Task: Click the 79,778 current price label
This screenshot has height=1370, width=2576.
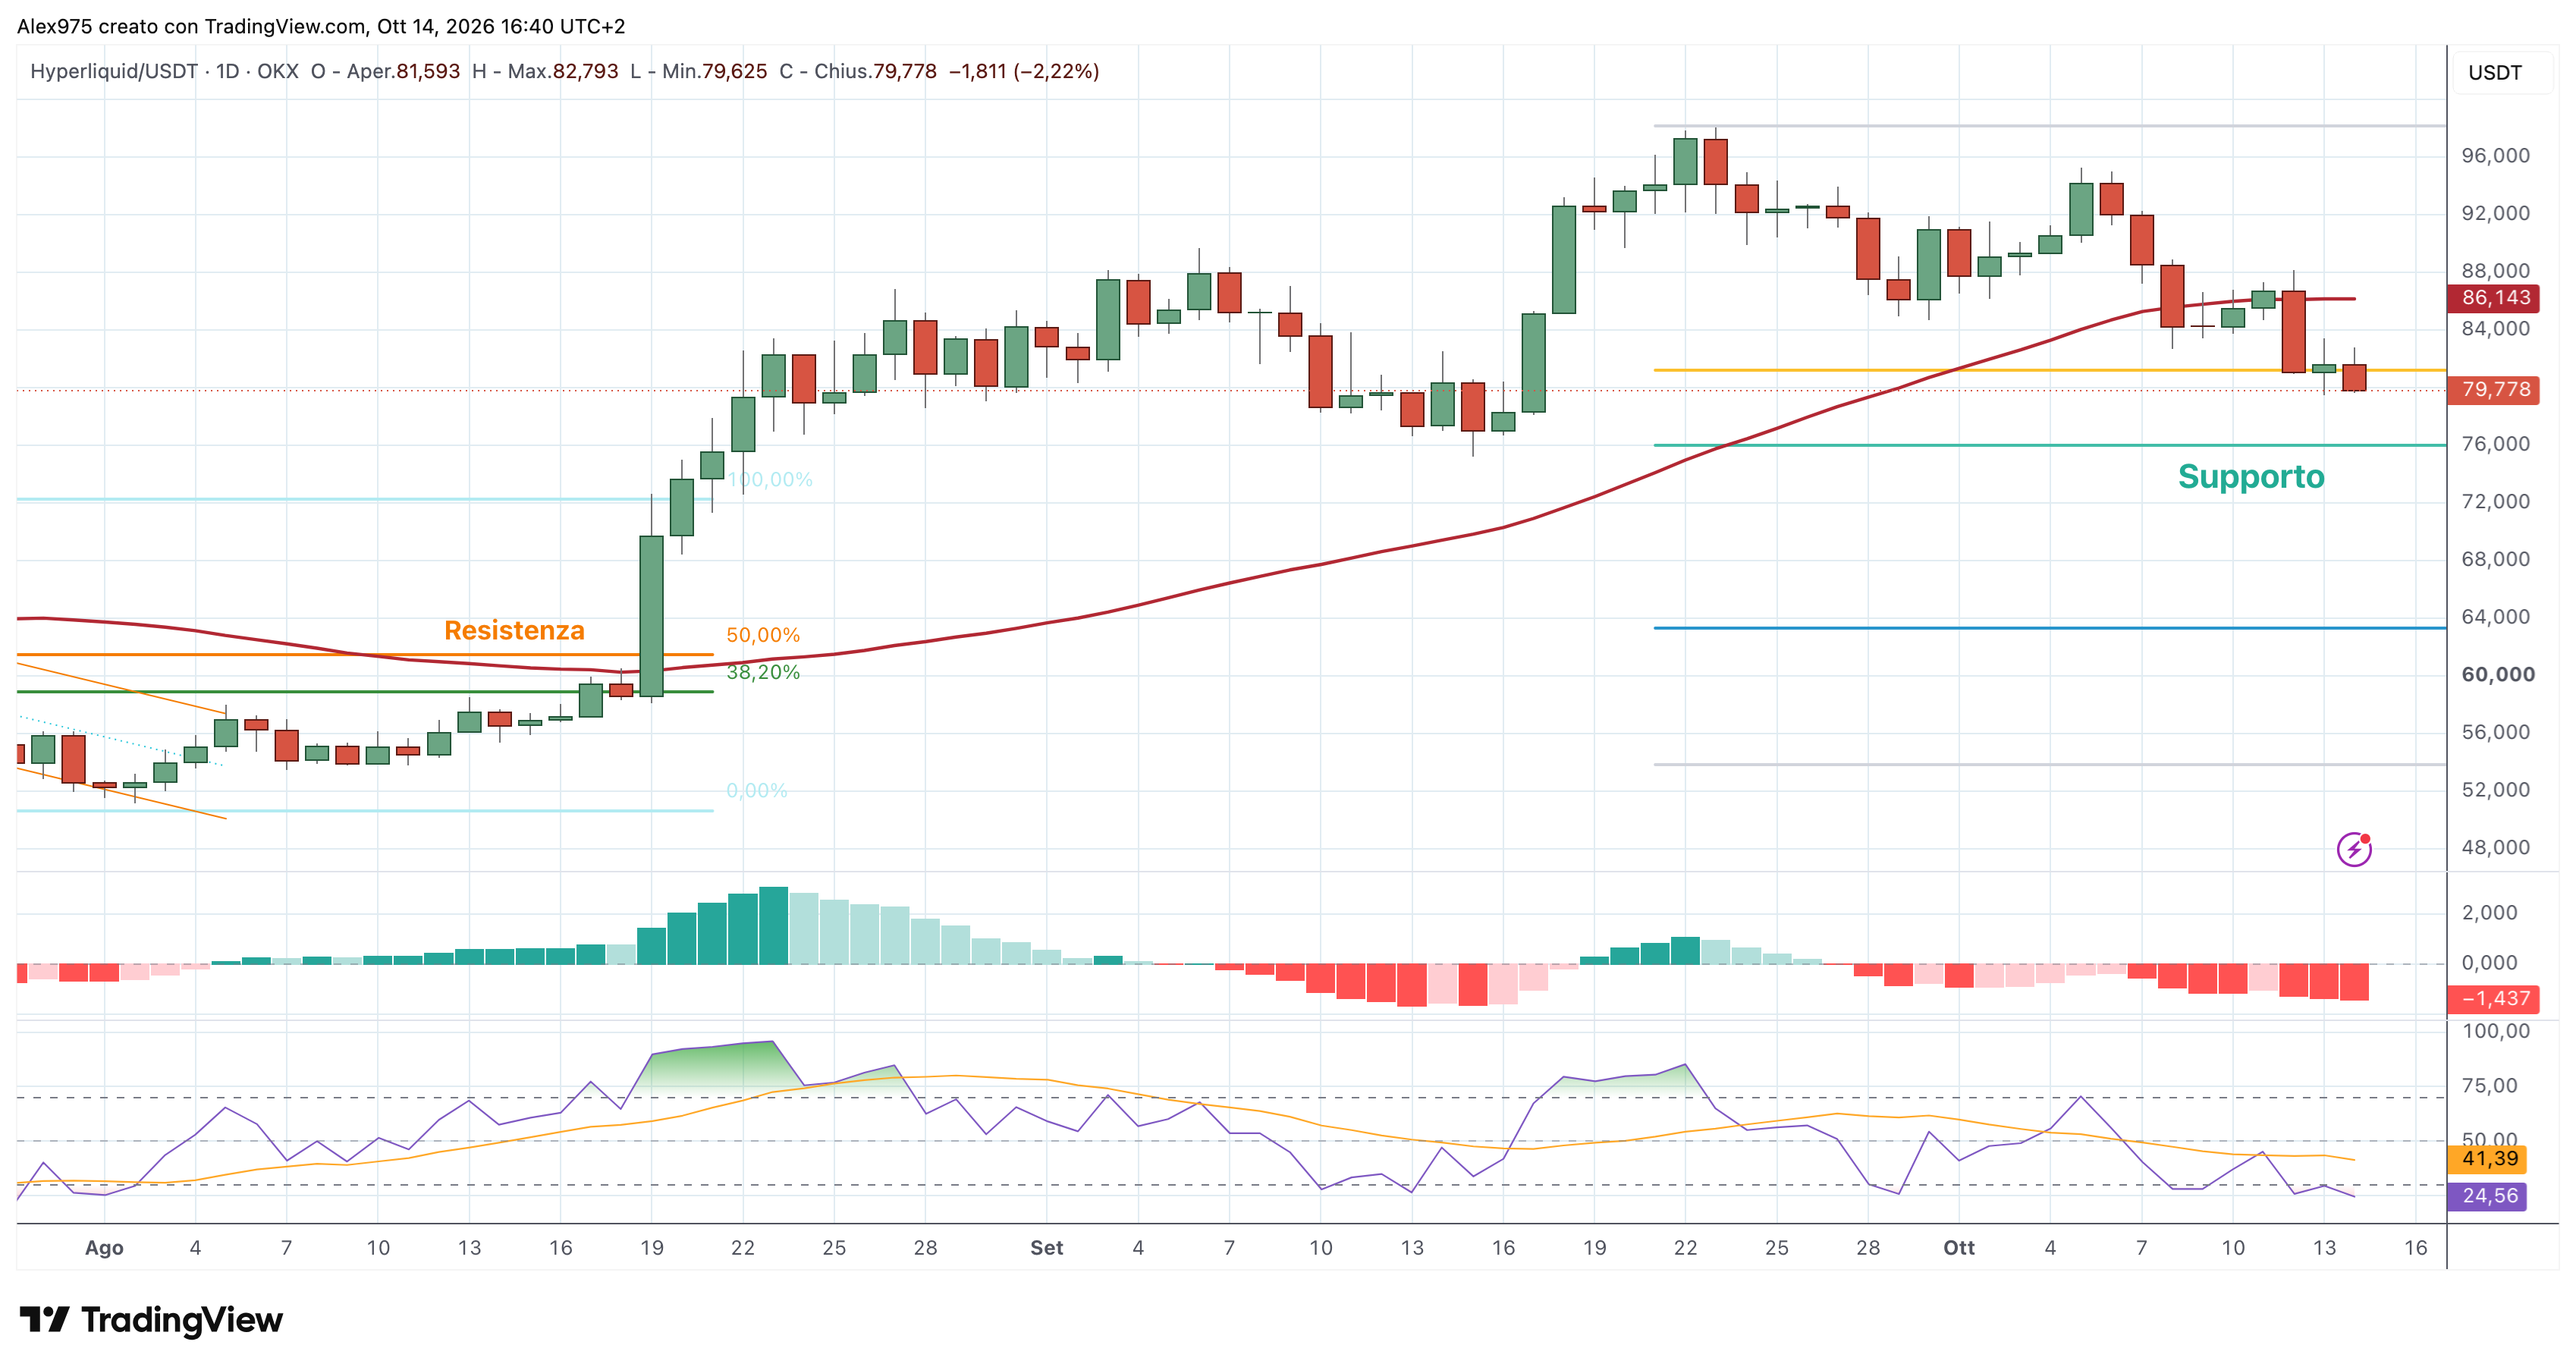Action: click(x=2495, y=389)
